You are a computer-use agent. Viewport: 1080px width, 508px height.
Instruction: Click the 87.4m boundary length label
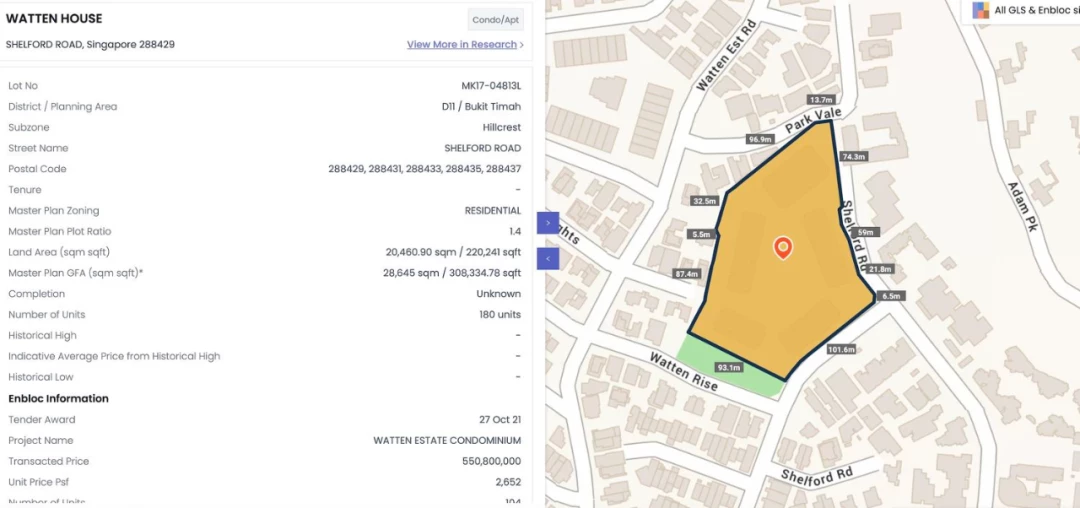687,274
